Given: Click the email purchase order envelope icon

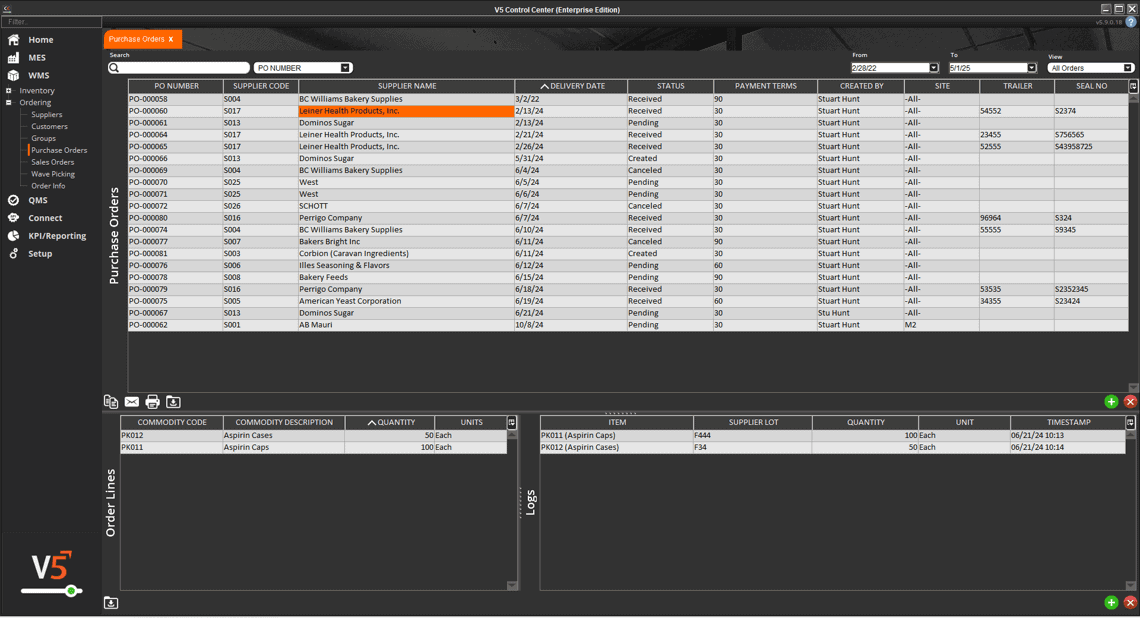Looking at the screenshot, I should (132, 401).
